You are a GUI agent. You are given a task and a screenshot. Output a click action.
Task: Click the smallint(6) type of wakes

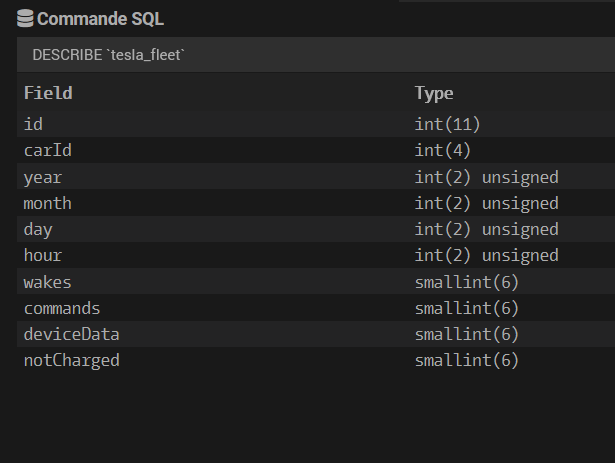pyautogui.click(x=467, y=282)
